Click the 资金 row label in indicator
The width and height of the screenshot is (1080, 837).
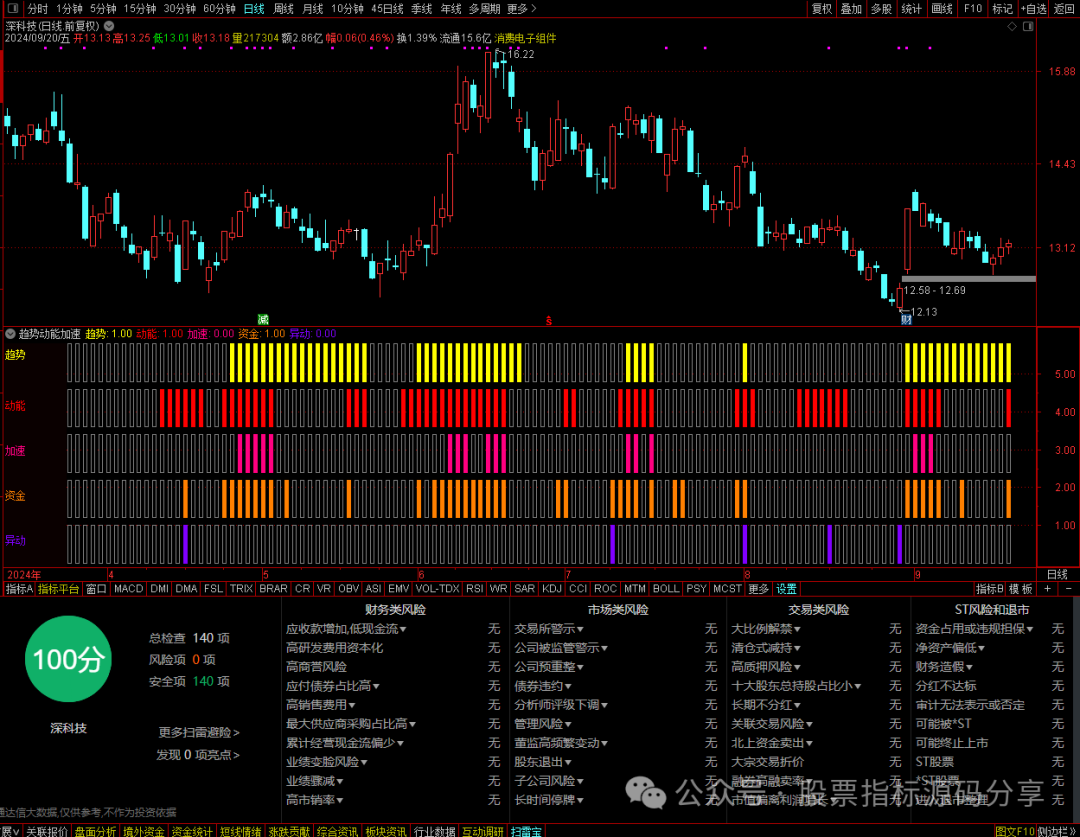[x=15, y=496]
